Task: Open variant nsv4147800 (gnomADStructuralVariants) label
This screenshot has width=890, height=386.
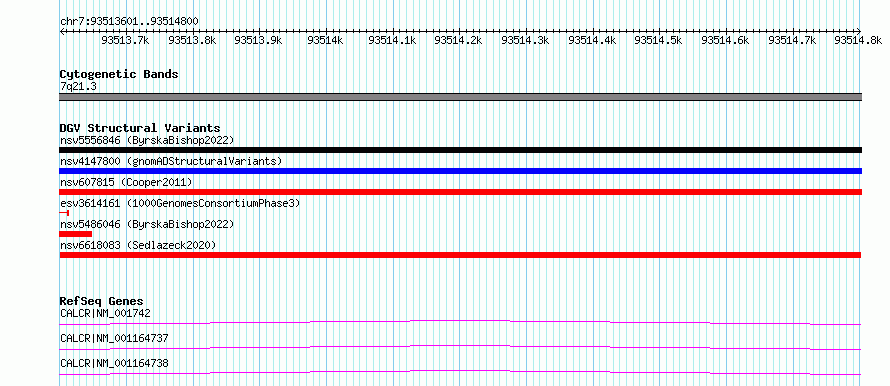Action: (171, 161)
